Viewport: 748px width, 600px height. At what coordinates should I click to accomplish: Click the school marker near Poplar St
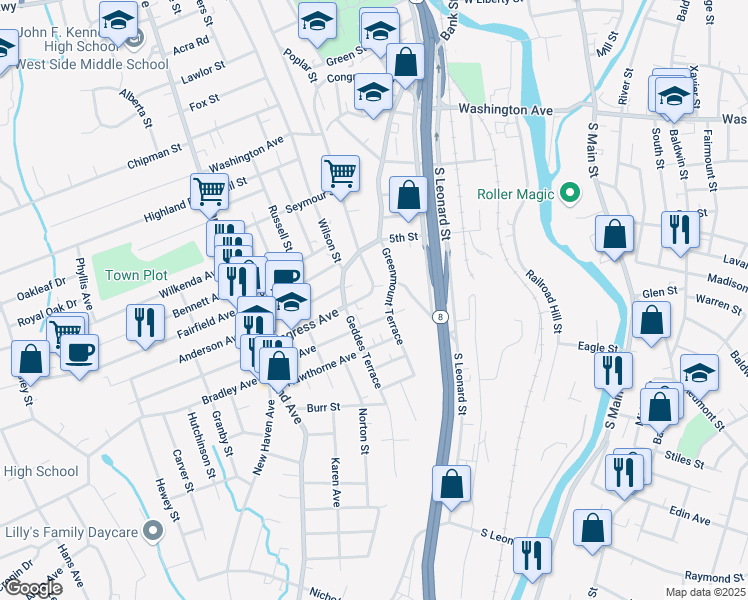point(317,21)
